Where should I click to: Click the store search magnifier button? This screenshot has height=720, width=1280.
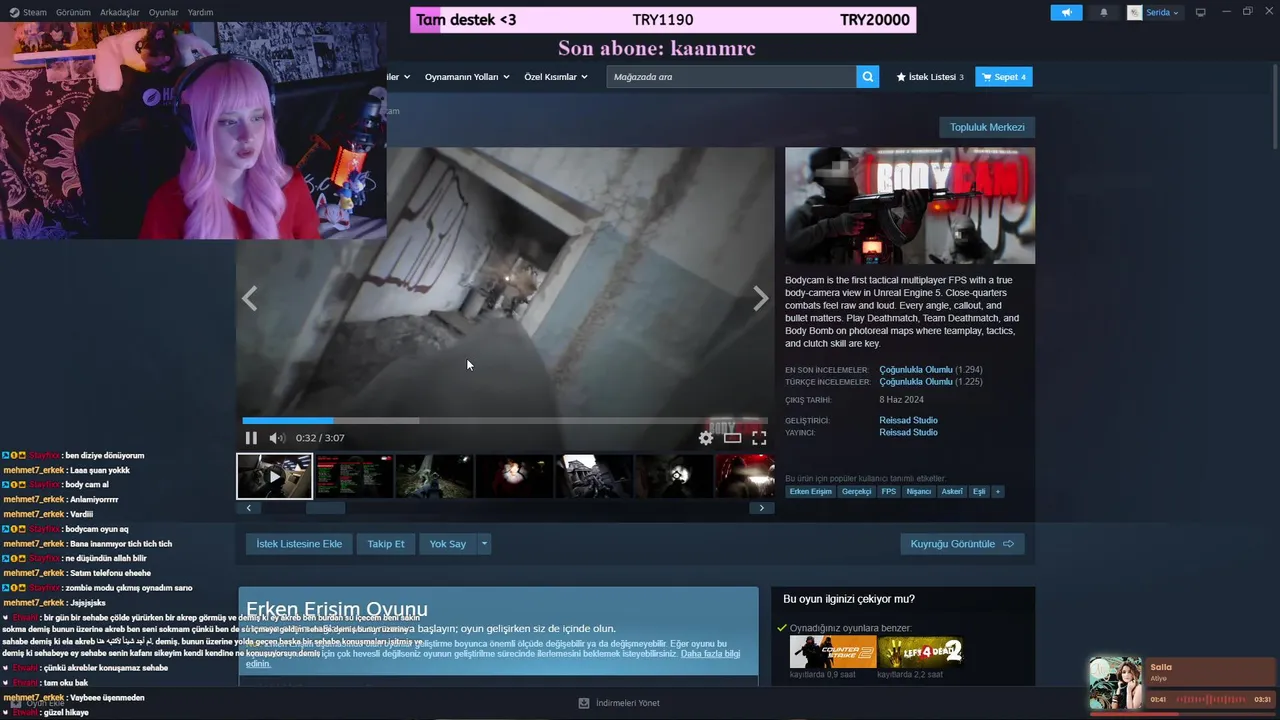pos(868,77)
